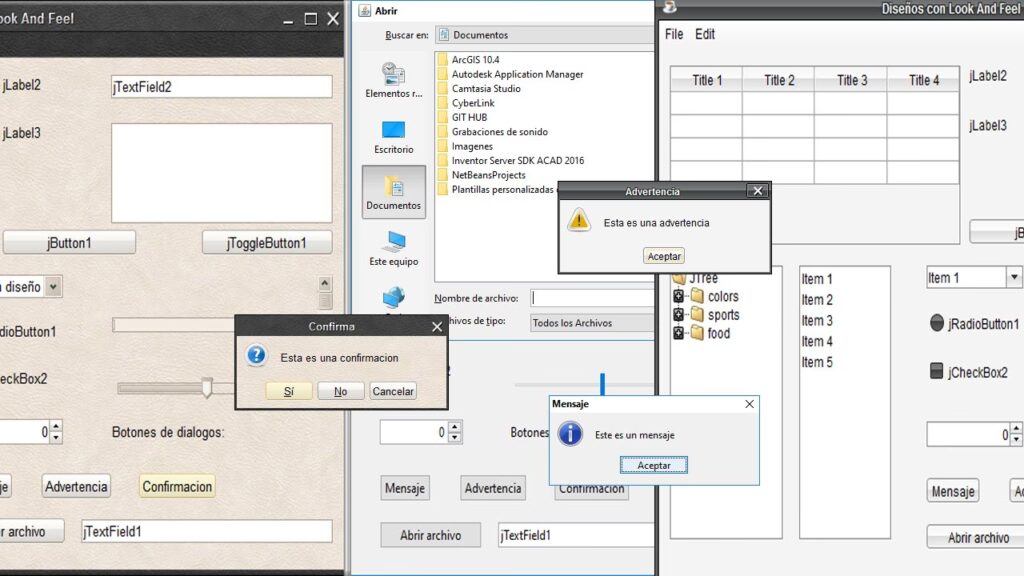Screen dimensions: 1024x576
Task: Select the NetBeansProjects folder
Action: pyautogui.click(x=488, y=175)
